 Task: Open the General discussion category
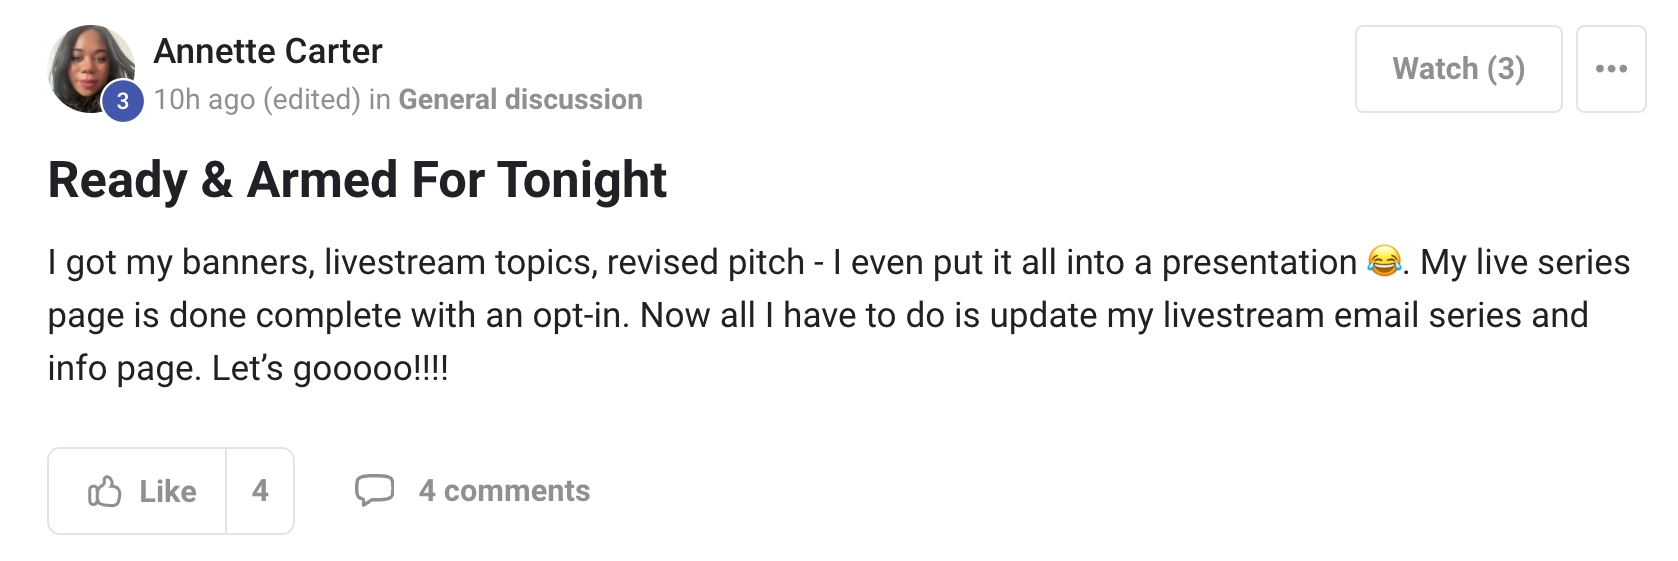click(x=520, y=100)
